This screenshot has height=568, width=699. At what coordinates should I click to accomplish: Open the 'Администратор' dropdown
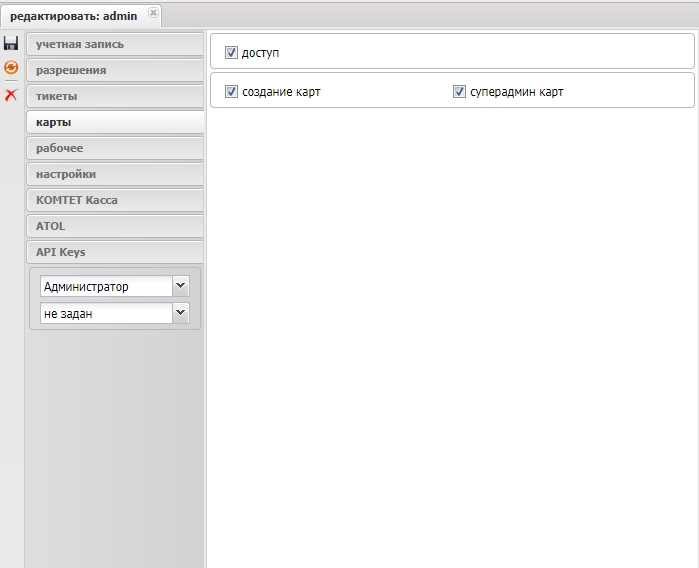180,287
